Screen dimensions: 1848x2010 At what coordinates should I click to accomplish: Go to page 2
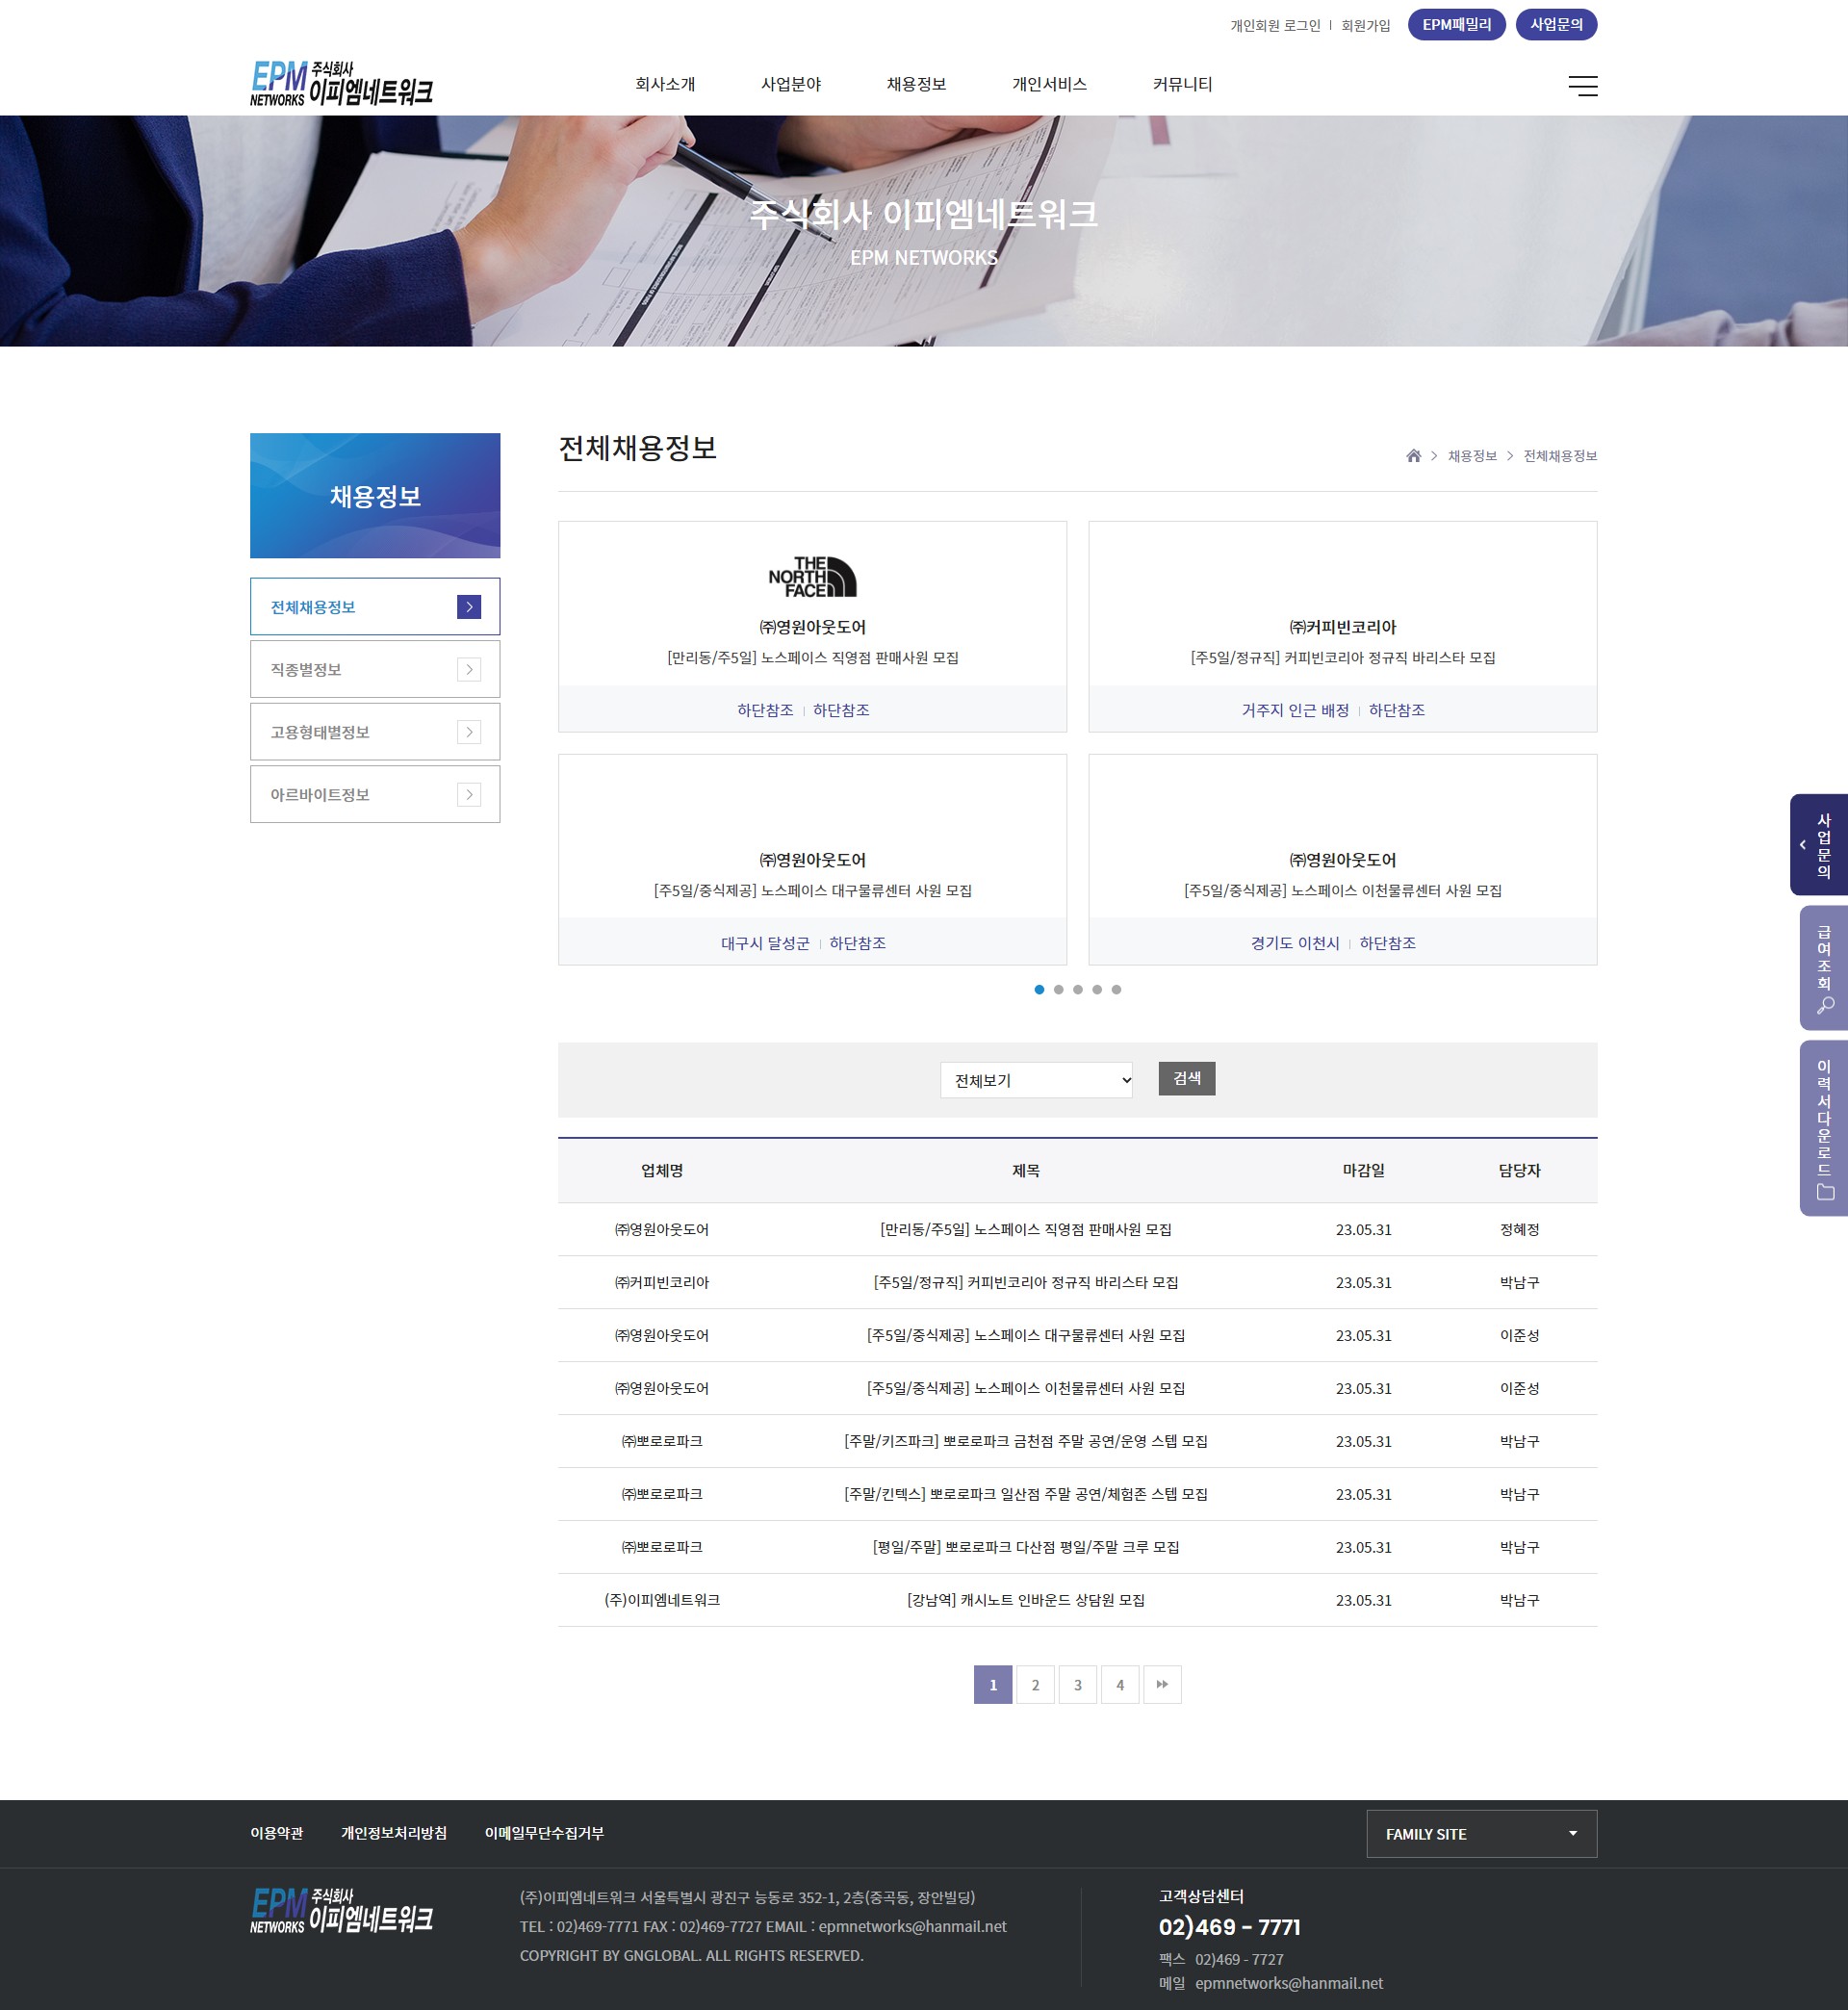pyautogui.click(x=1035, y=1685)
